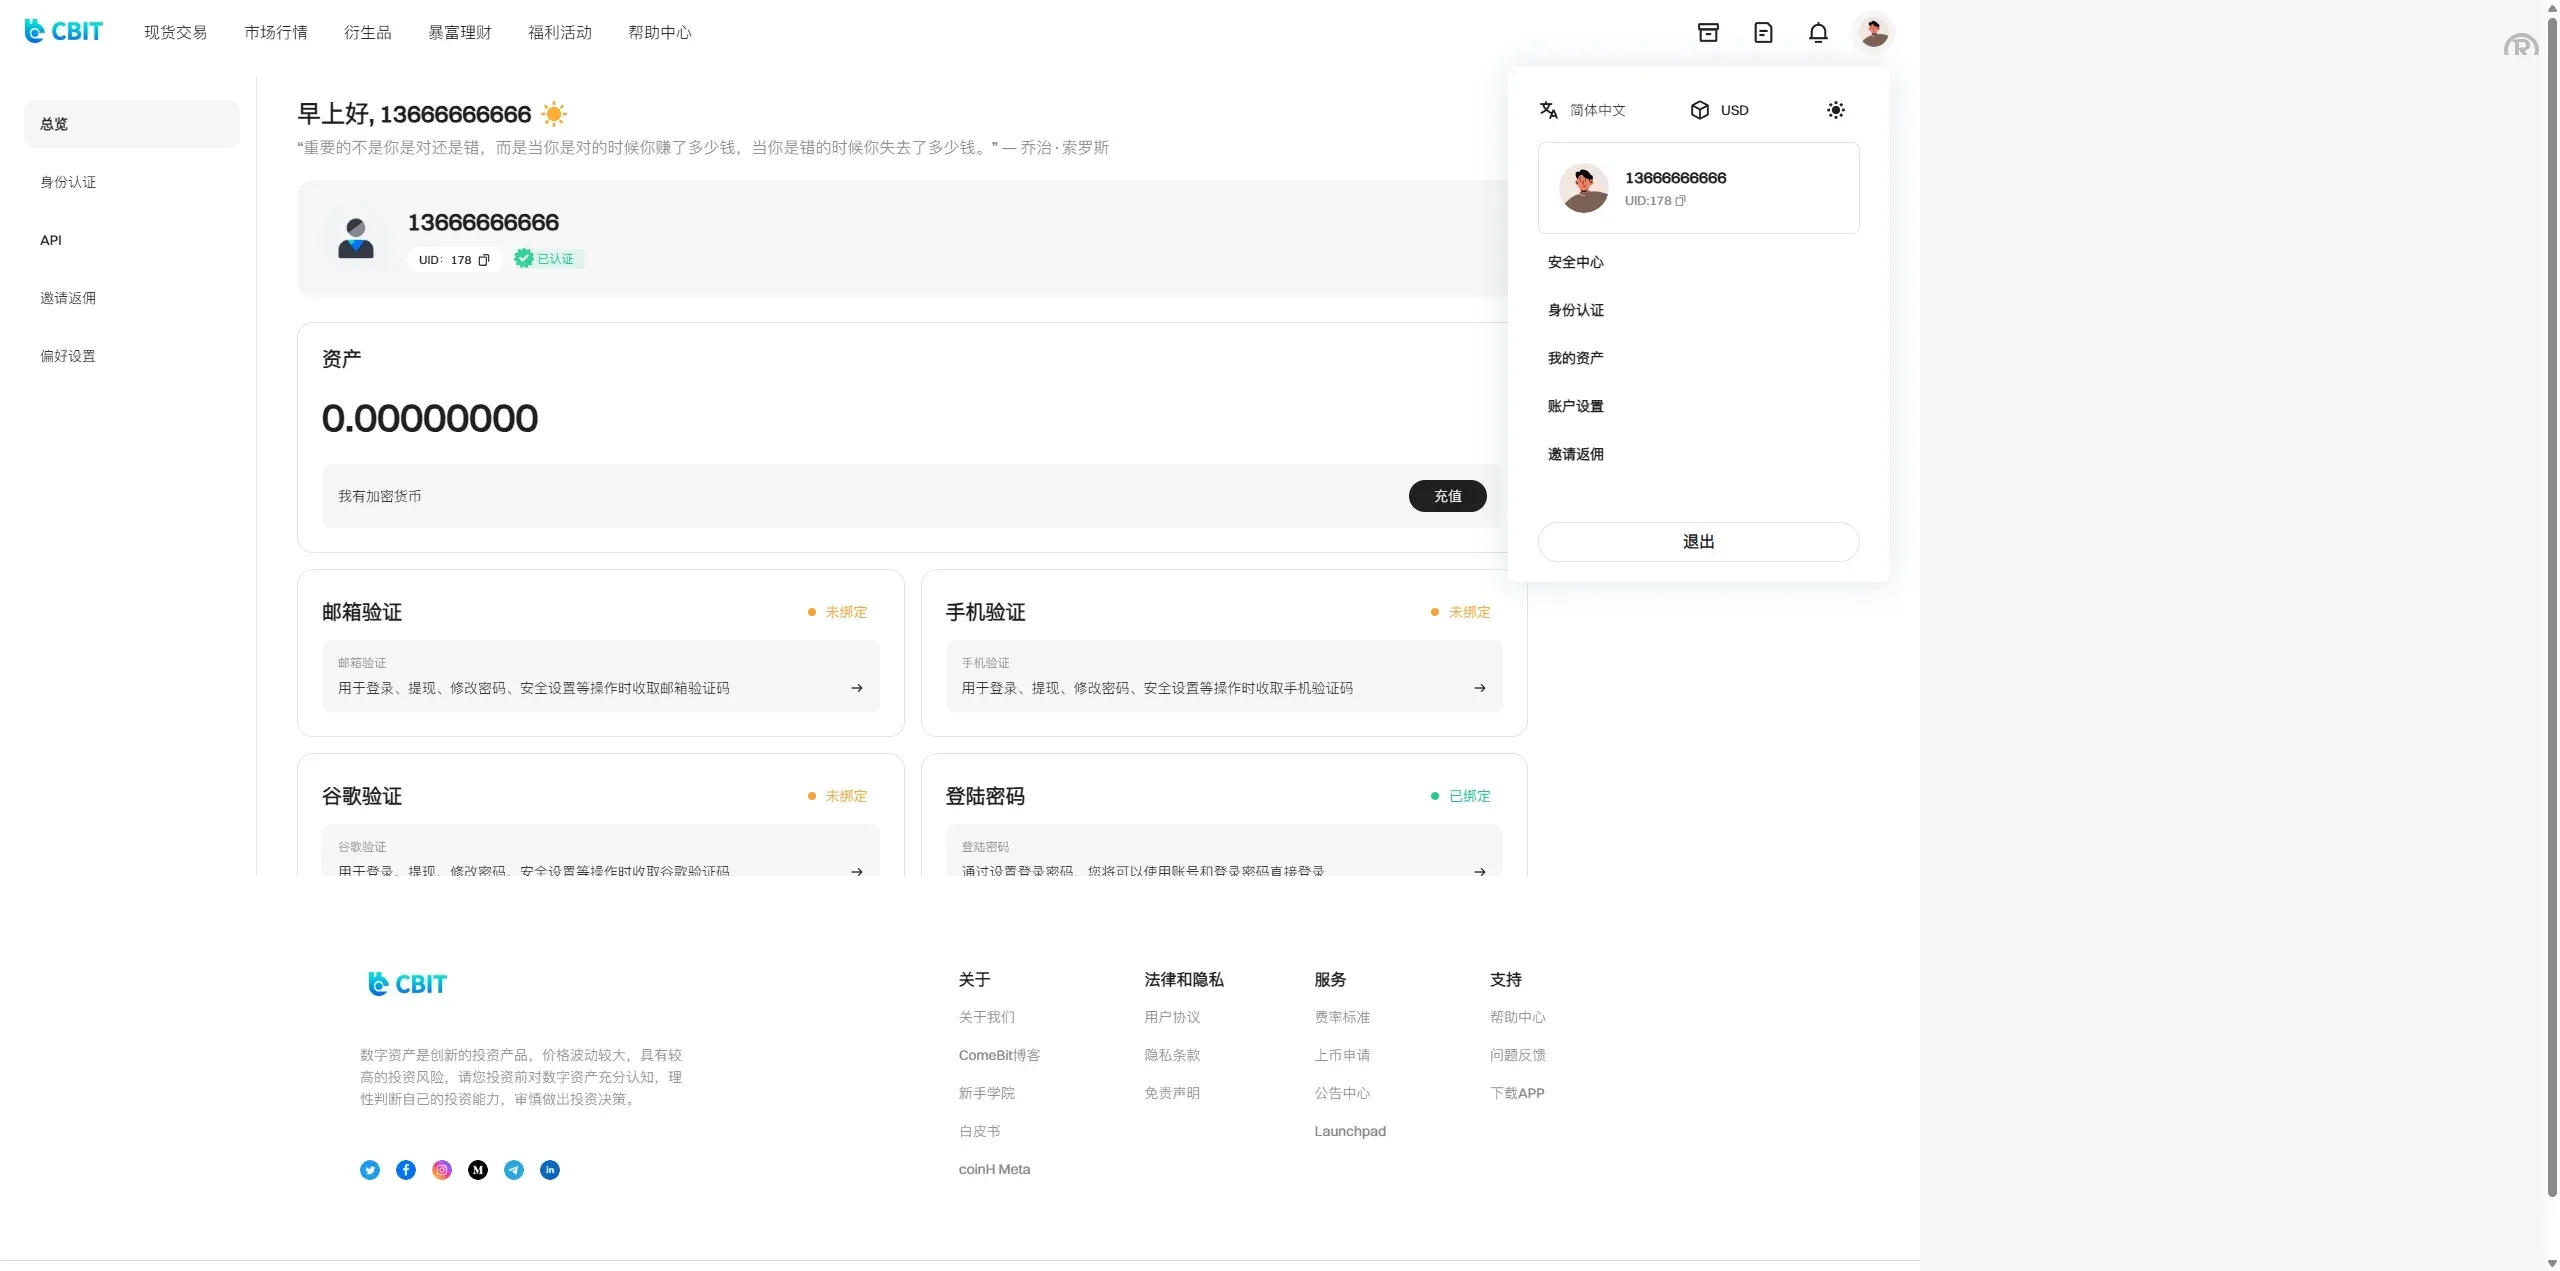The image size is (2560, 1271).
Task: Click the 退出 logout button
Action: 1697,541
